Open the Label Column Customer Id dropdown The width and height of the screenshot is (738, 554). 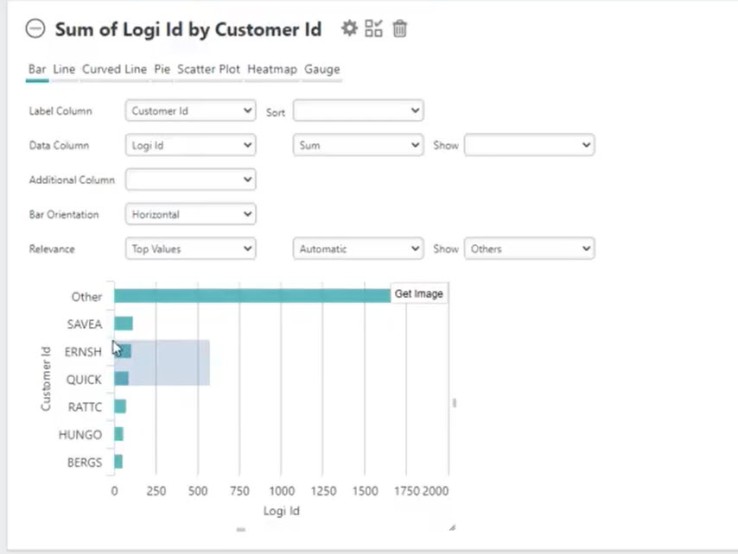coord(191,111)
